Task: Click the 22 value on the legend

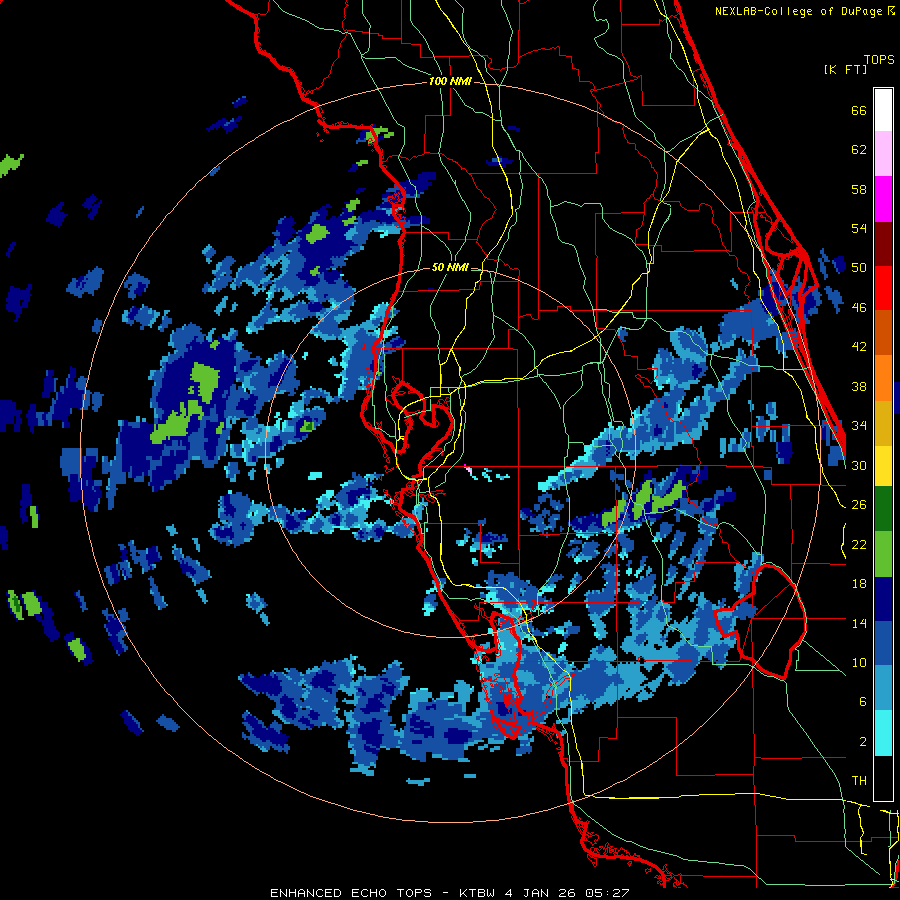Action: [859, 544]
